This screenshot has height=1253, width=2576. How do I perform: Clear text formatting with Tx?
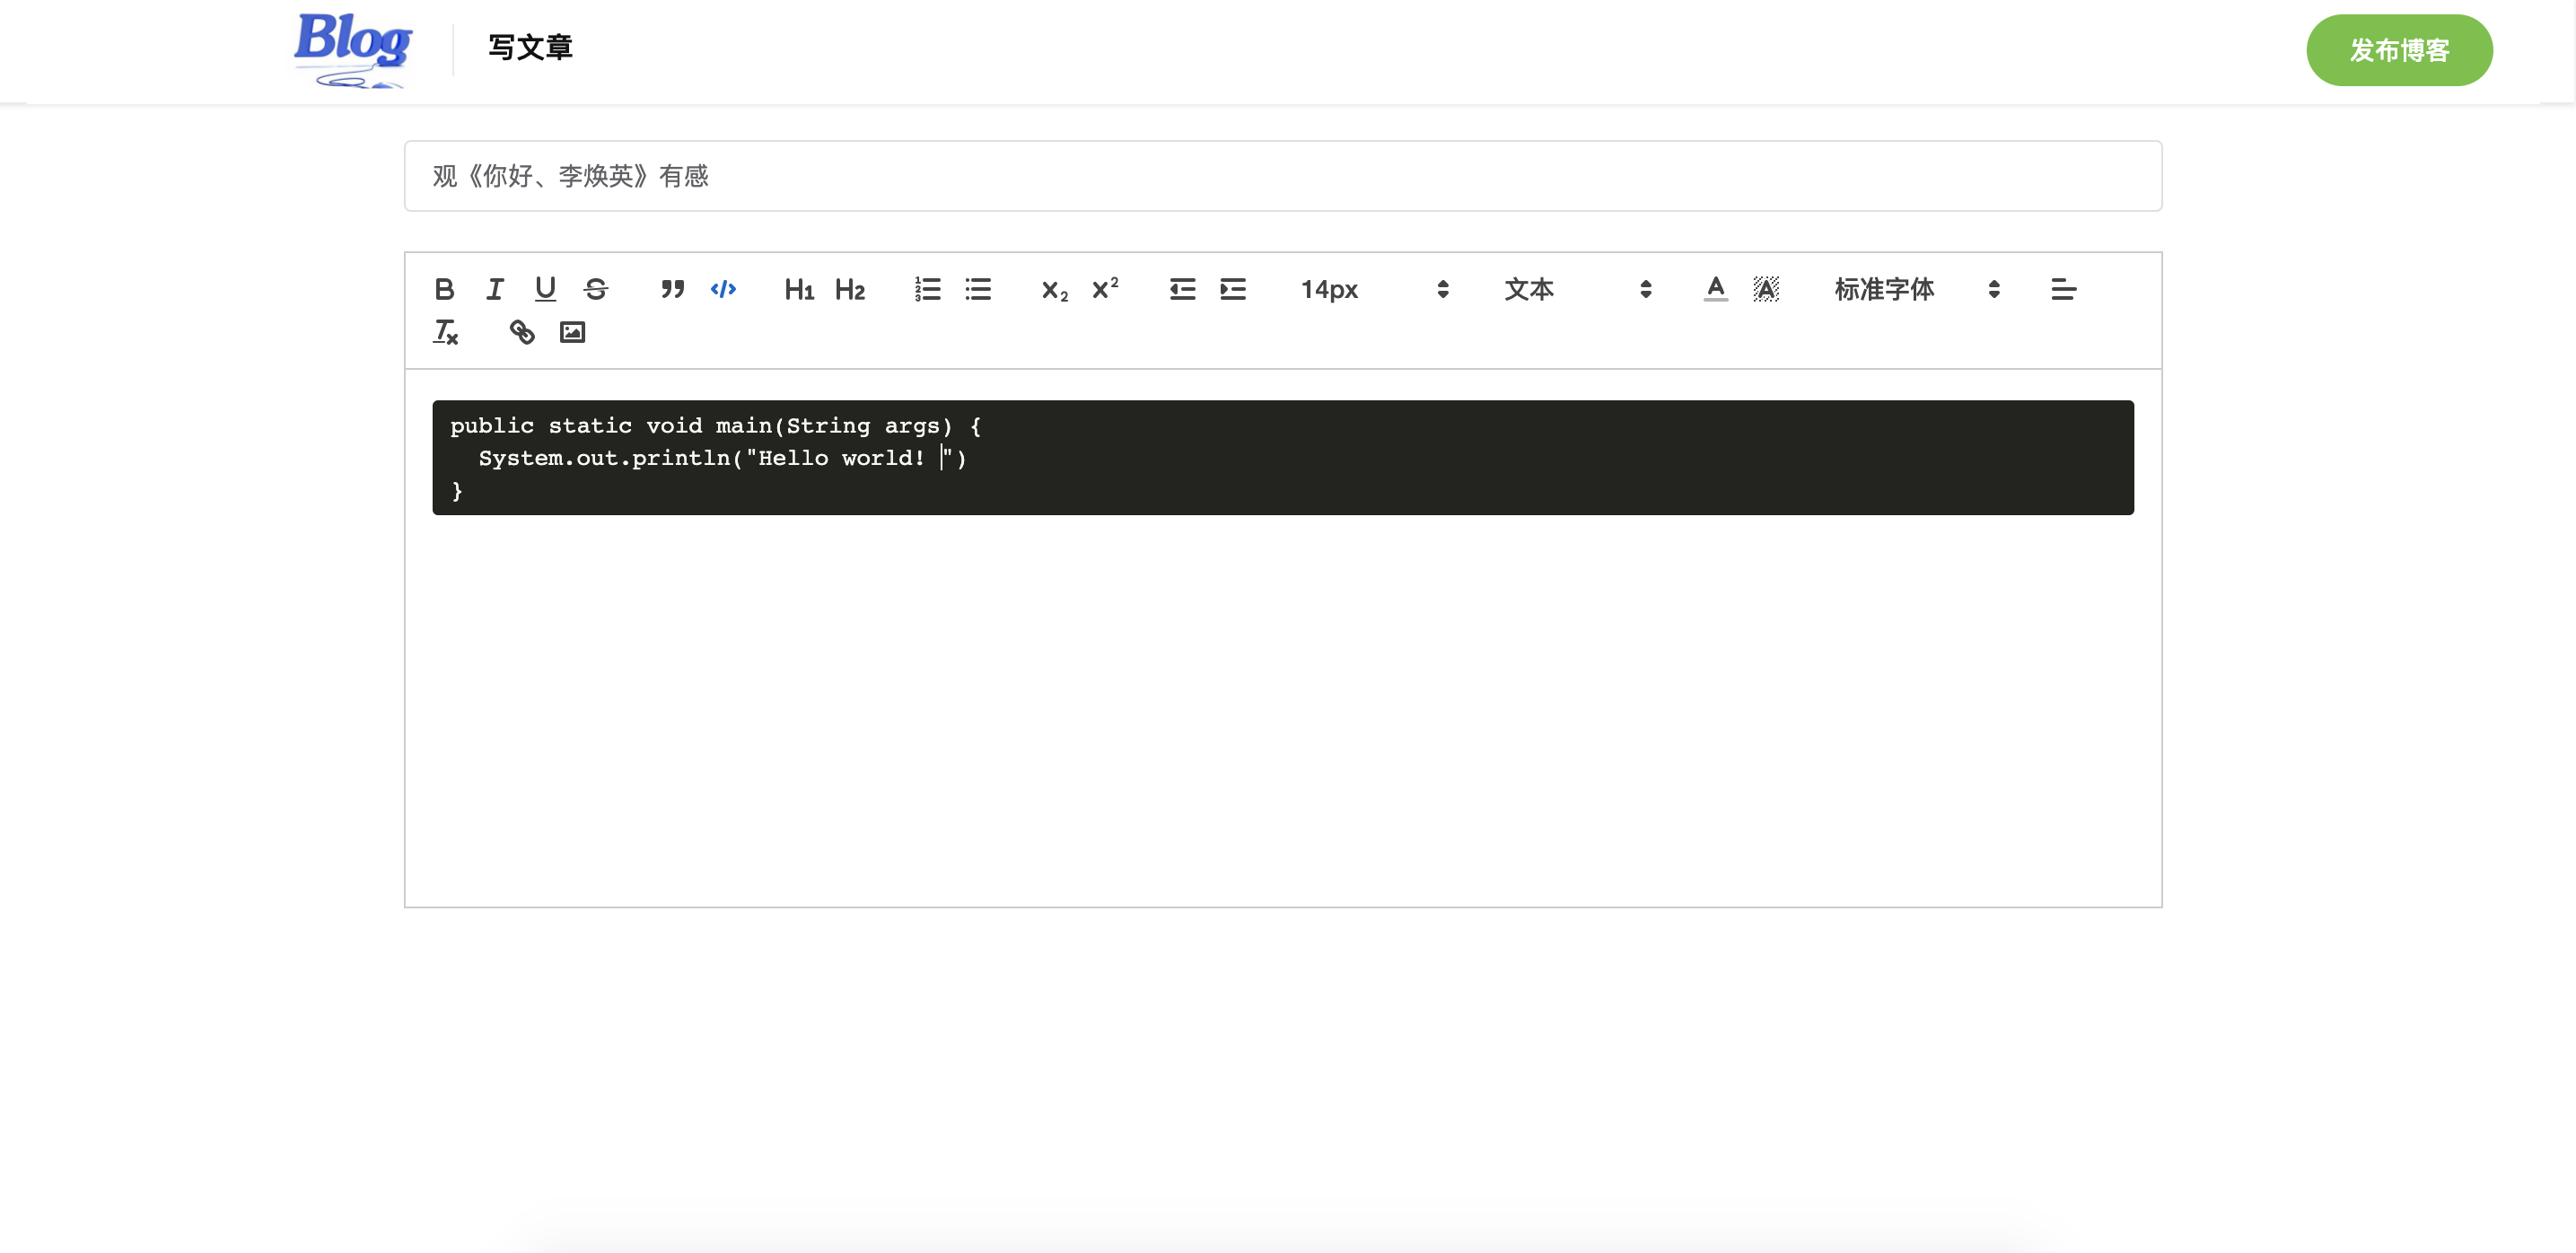pos(446,332)
